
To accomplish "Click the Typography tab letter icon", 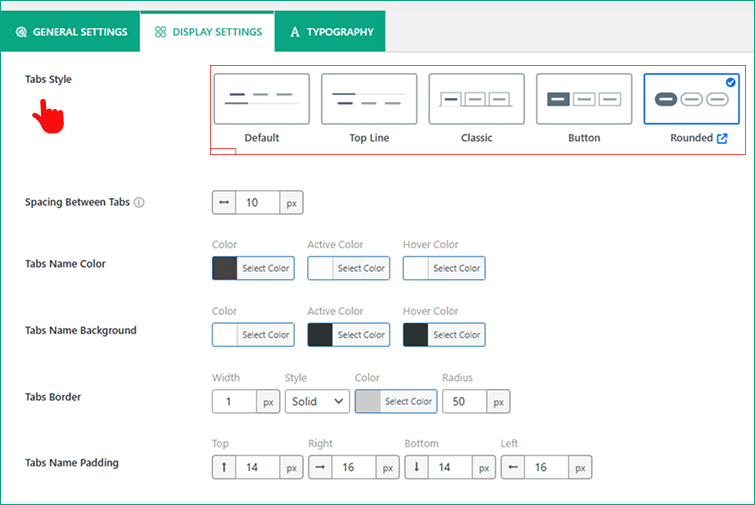I will tap(295, 32).
